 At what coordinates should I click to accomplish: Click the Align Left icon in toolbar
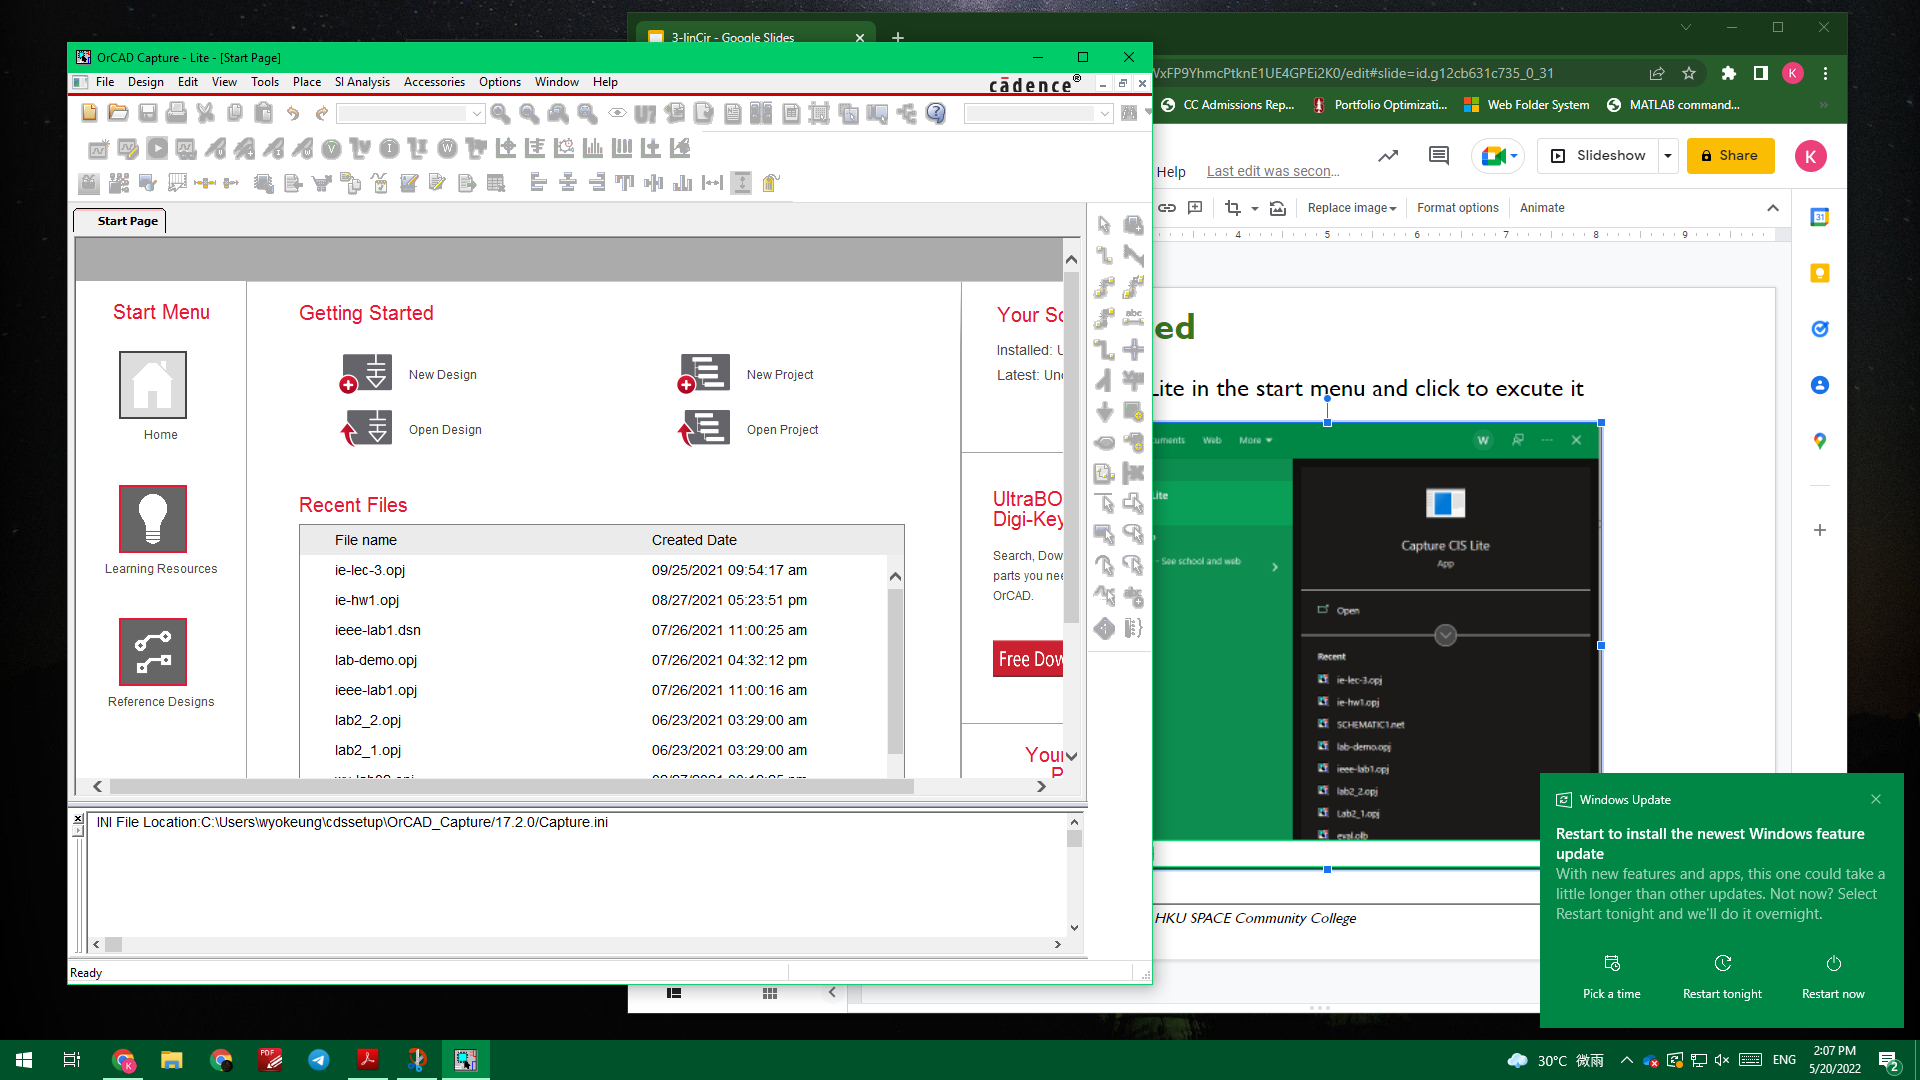(x=538, y=182)
